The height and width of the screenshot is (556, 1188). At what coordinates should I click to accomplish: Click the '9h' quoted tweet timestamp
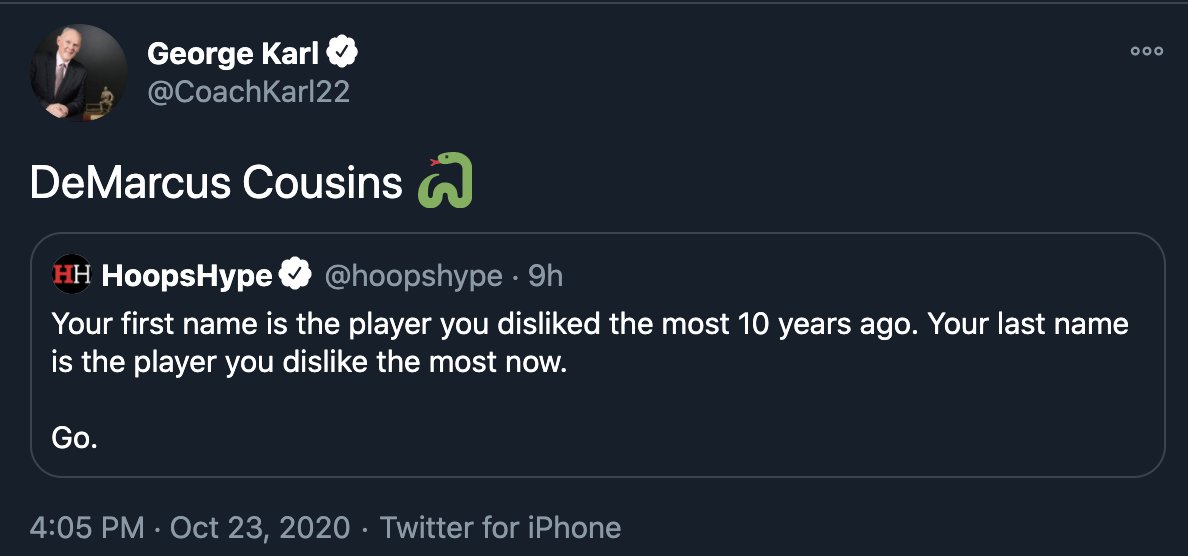(x=546, y=276)
